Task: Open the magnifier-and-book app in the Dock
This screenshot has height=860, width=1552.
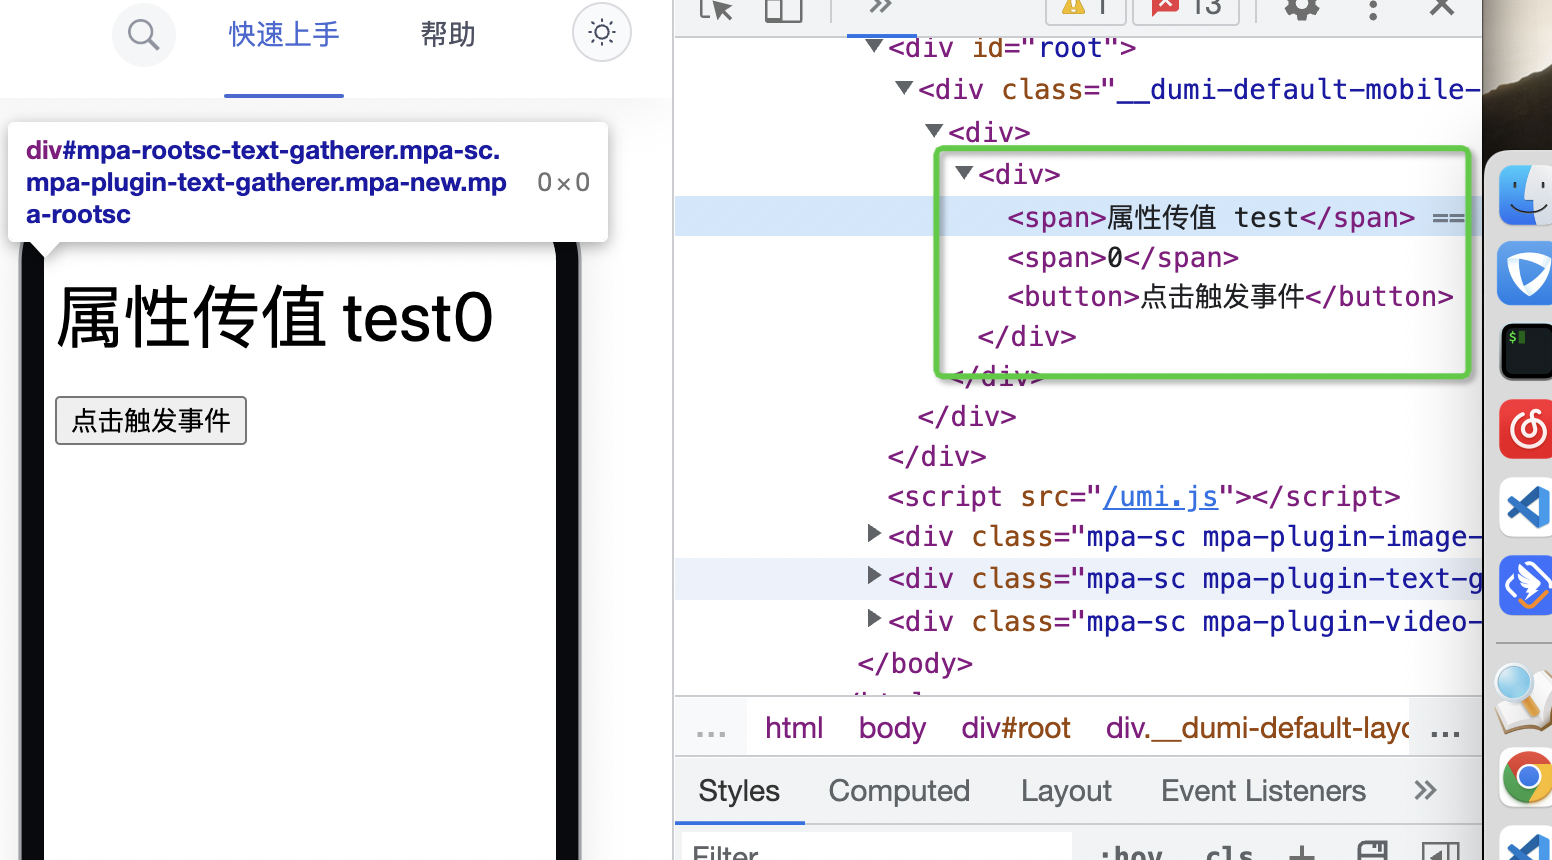Action: [x=1525, y=697]
